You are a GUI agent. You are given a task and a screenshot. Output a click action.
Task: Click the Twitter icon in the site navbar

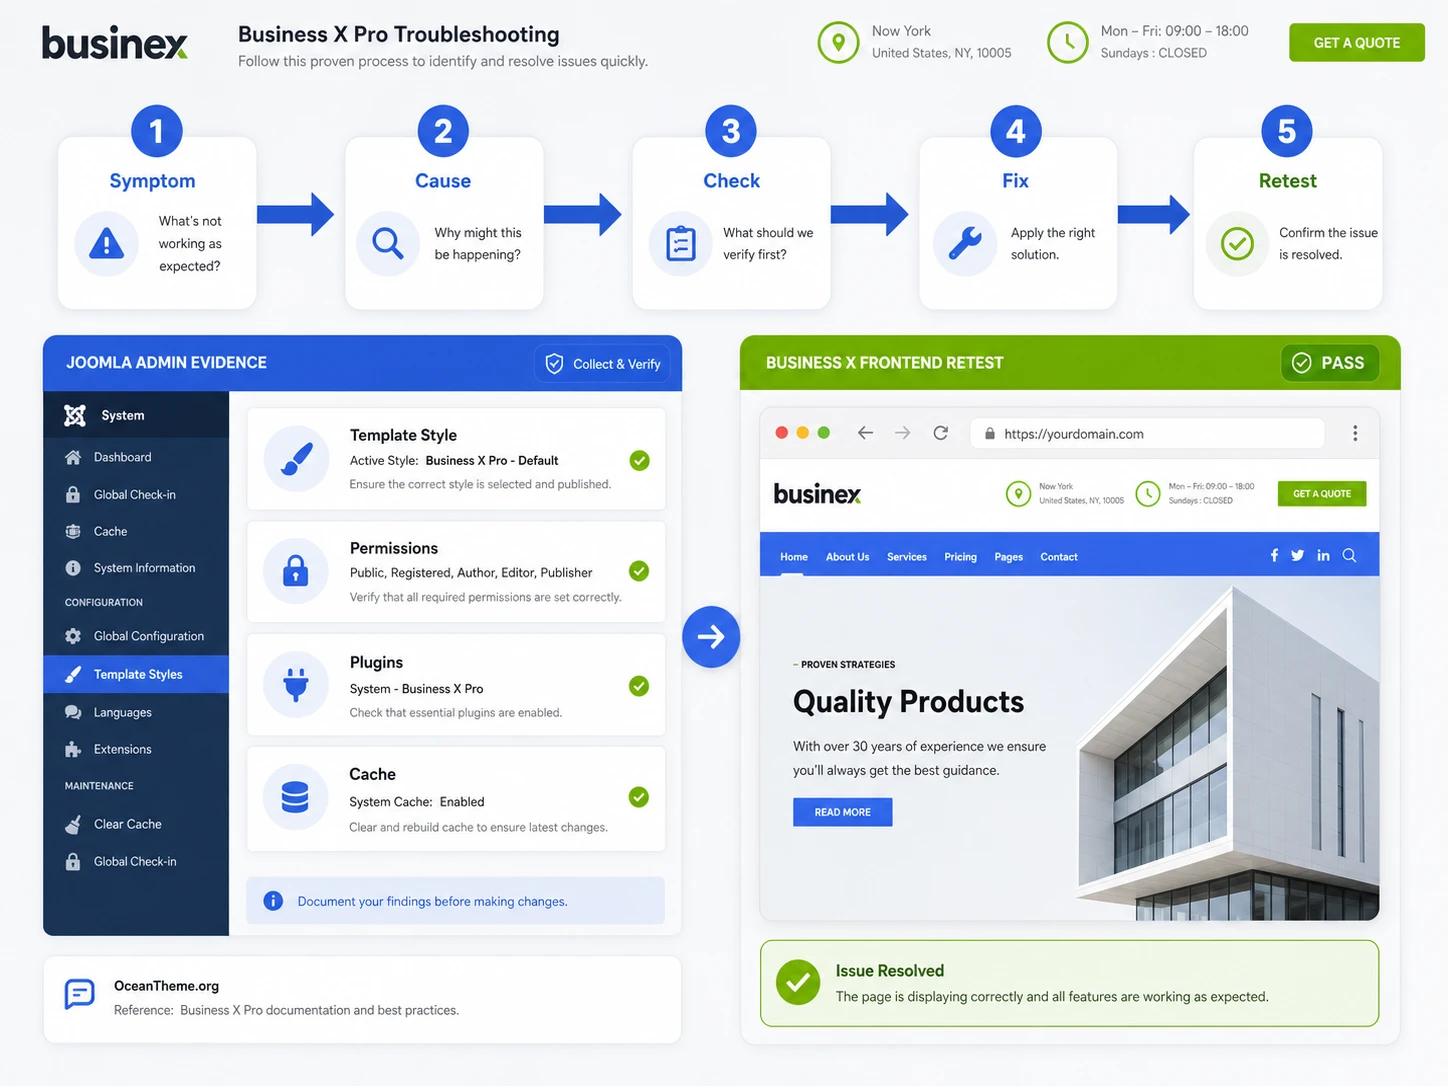pos(1297,555)
